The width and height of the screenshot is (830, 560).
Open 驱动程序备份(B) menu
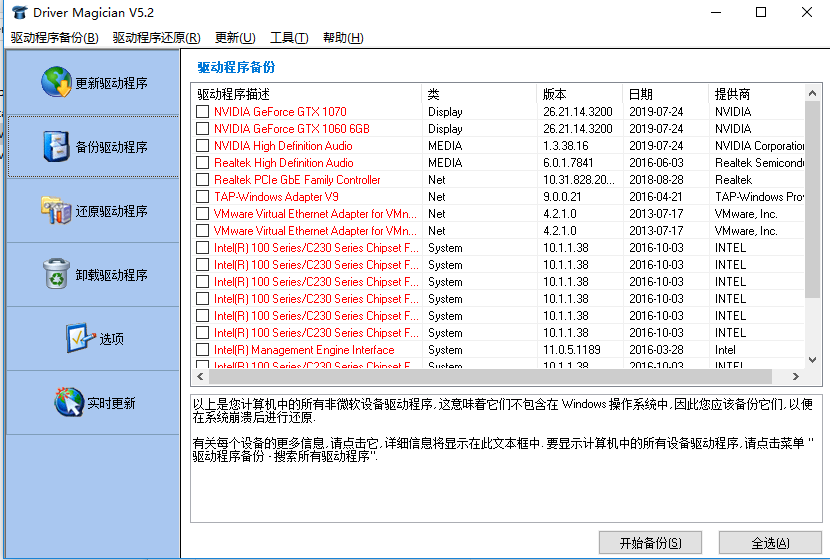(55, 38)
